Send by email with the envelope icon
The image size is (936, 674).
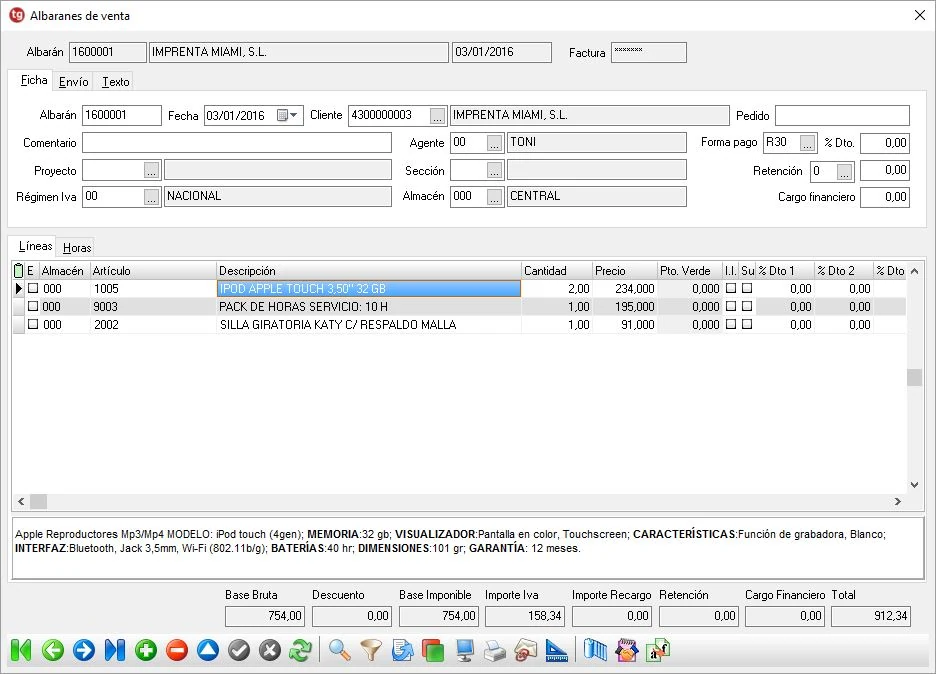[526, 650]
